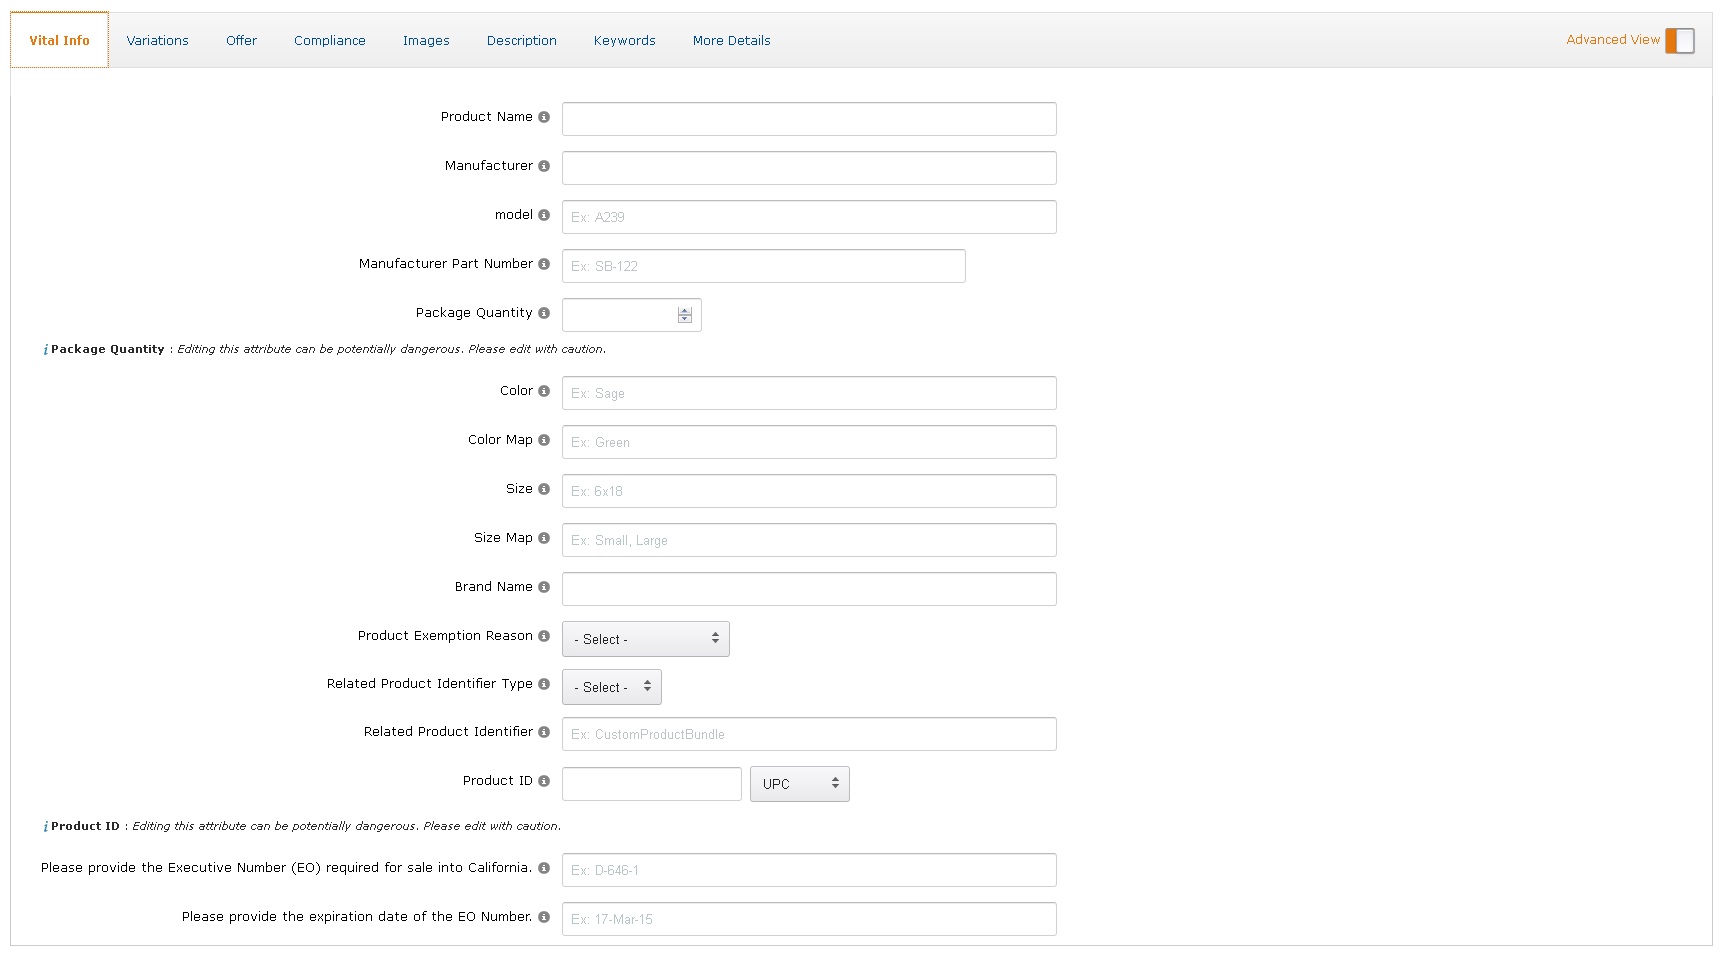This screenshot has width=1723, height=959.
Task: Click the info icon beside Manufacturer
Action: click(x=544, y=166)
